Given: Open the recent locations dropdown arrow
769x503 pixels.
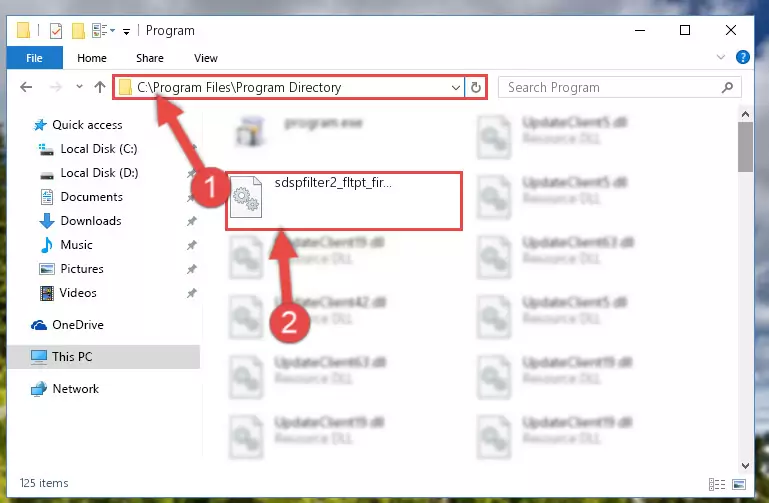Looking at the screenshot, I should (x=79, y=87).
